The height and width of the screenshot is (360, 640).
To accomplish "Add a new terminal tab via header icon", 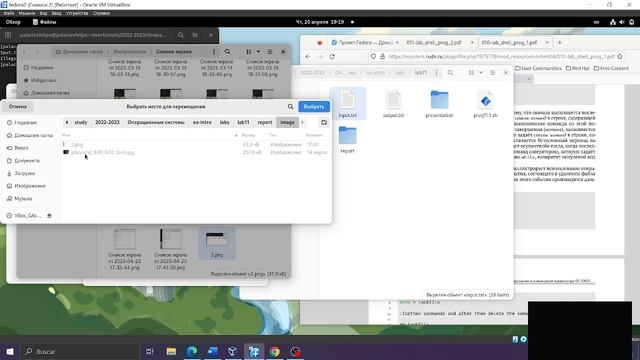I will click(x=8, y=35).
